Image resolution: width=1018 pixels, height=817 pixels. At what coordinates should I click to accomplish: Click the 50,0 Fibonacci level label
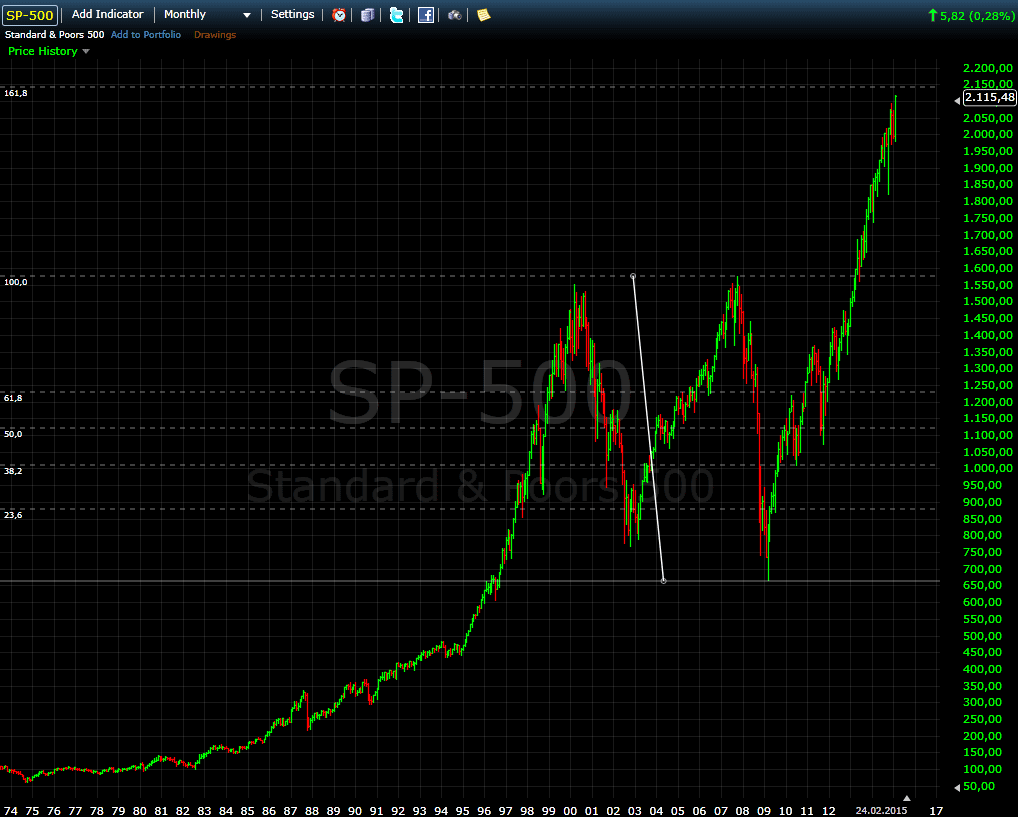point(13,434)
